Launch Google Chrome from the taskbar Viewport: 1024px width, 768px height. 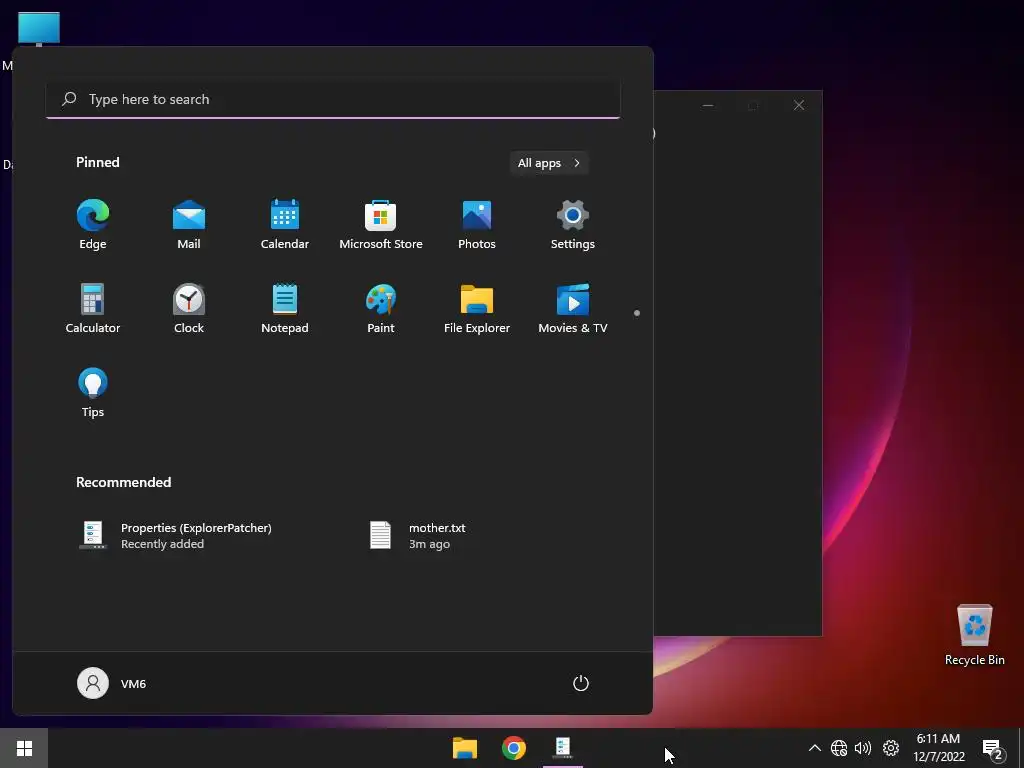[x=514, y=748]
